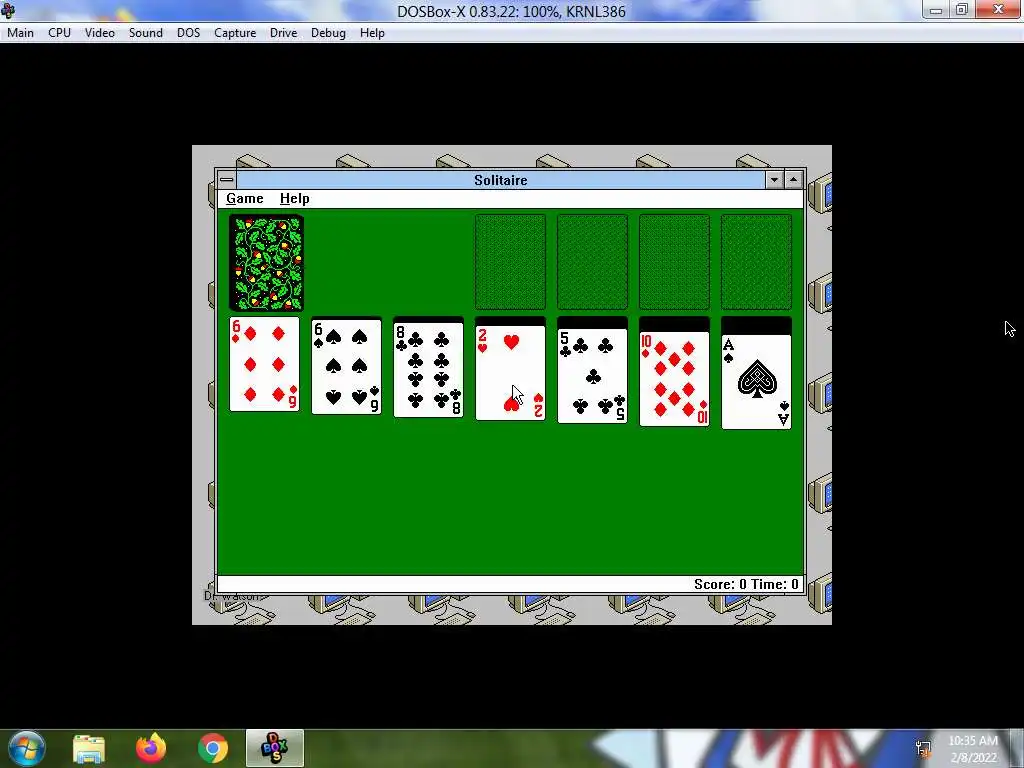Click the face-down stock deck
Screen dimensions: 1024x768
[266, 263]
